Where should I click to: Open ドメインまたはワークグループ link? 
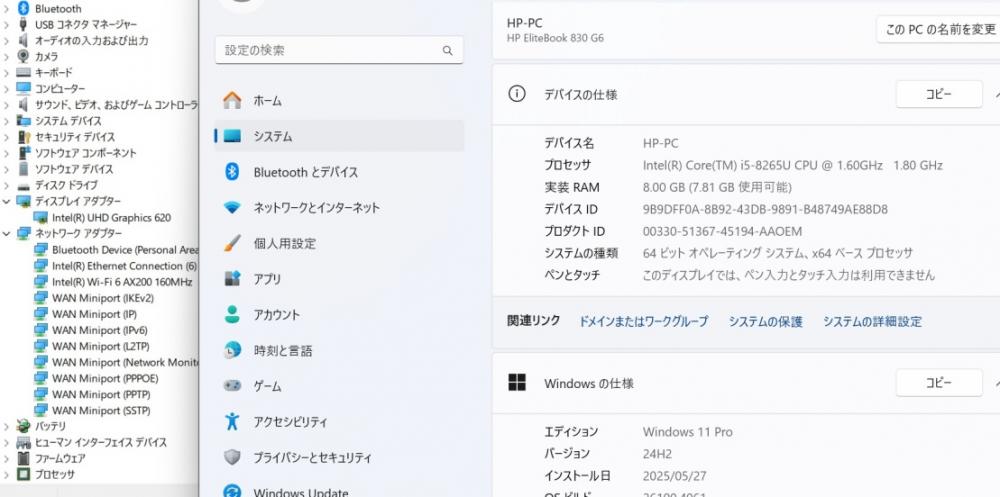[643, 321]
